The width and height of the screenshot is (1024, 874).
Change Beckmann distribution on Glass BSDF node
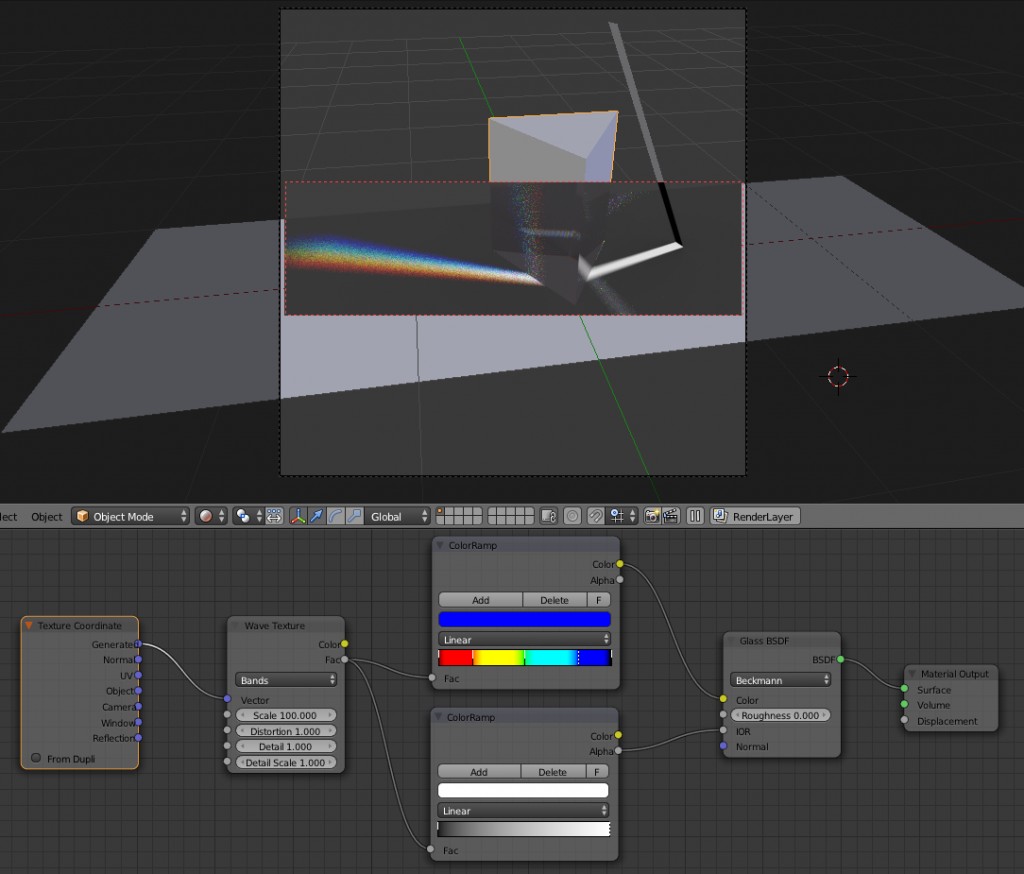point(781,679)
